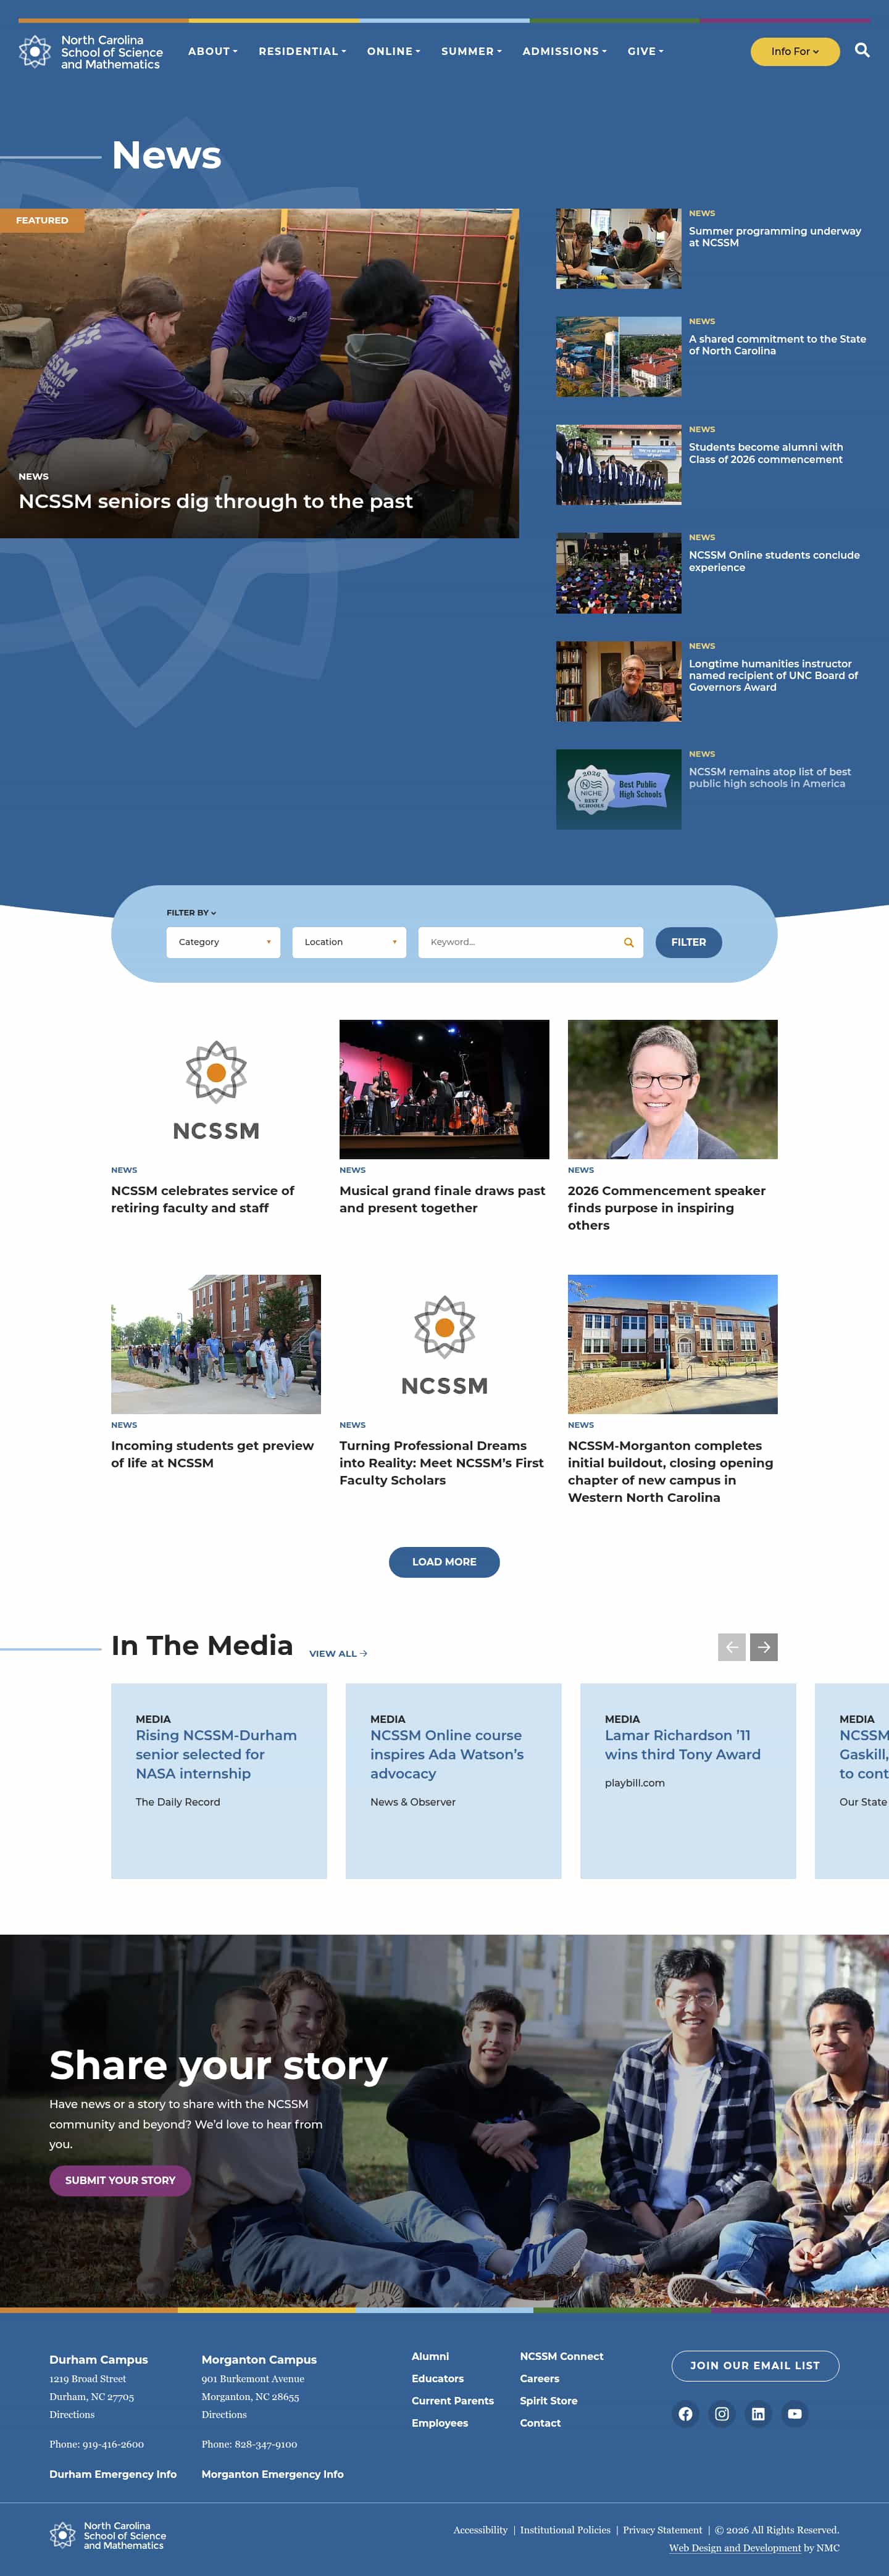The image size is (889, 2576).
Task: Open Morganton Emergency Info link
Action: click(272, 2474)
